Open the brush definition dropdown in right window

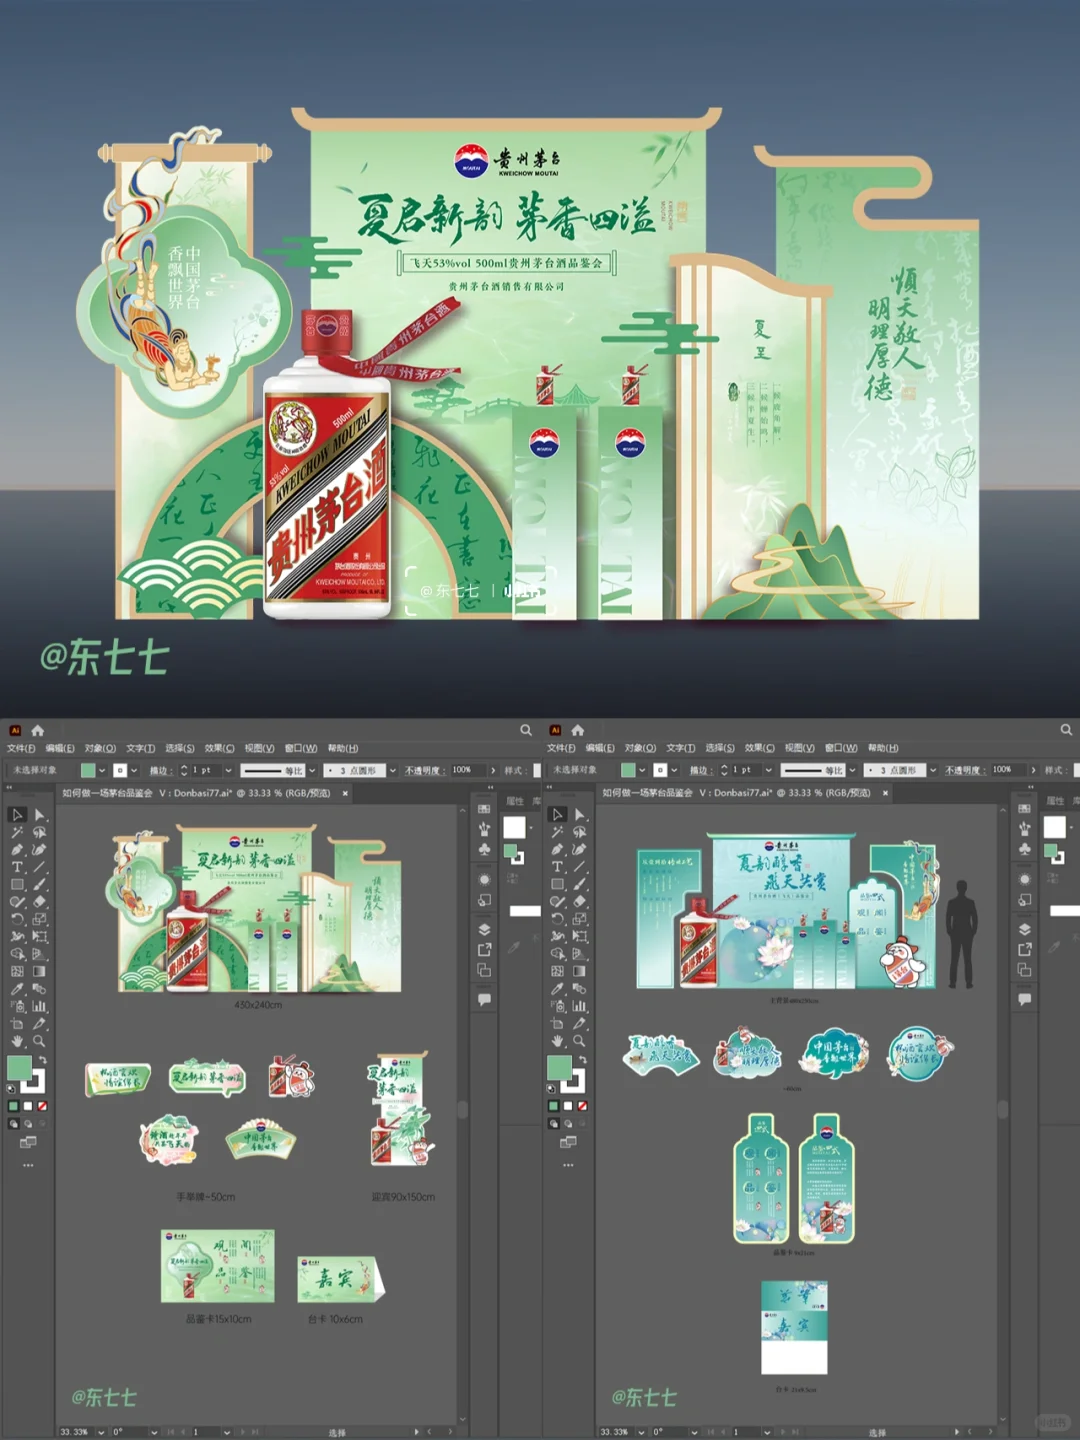coord(932,771)
